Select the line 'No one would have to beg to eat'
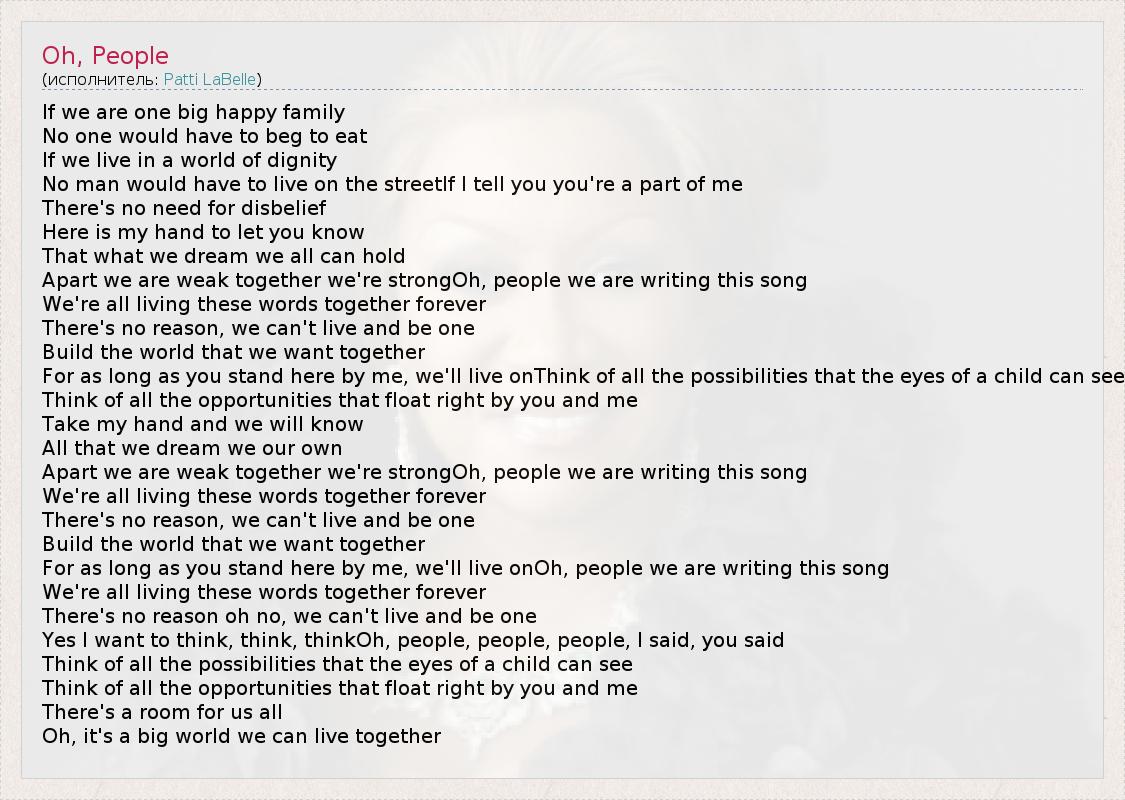This screenshot has width=1125, height=800. tap(204, 136)
